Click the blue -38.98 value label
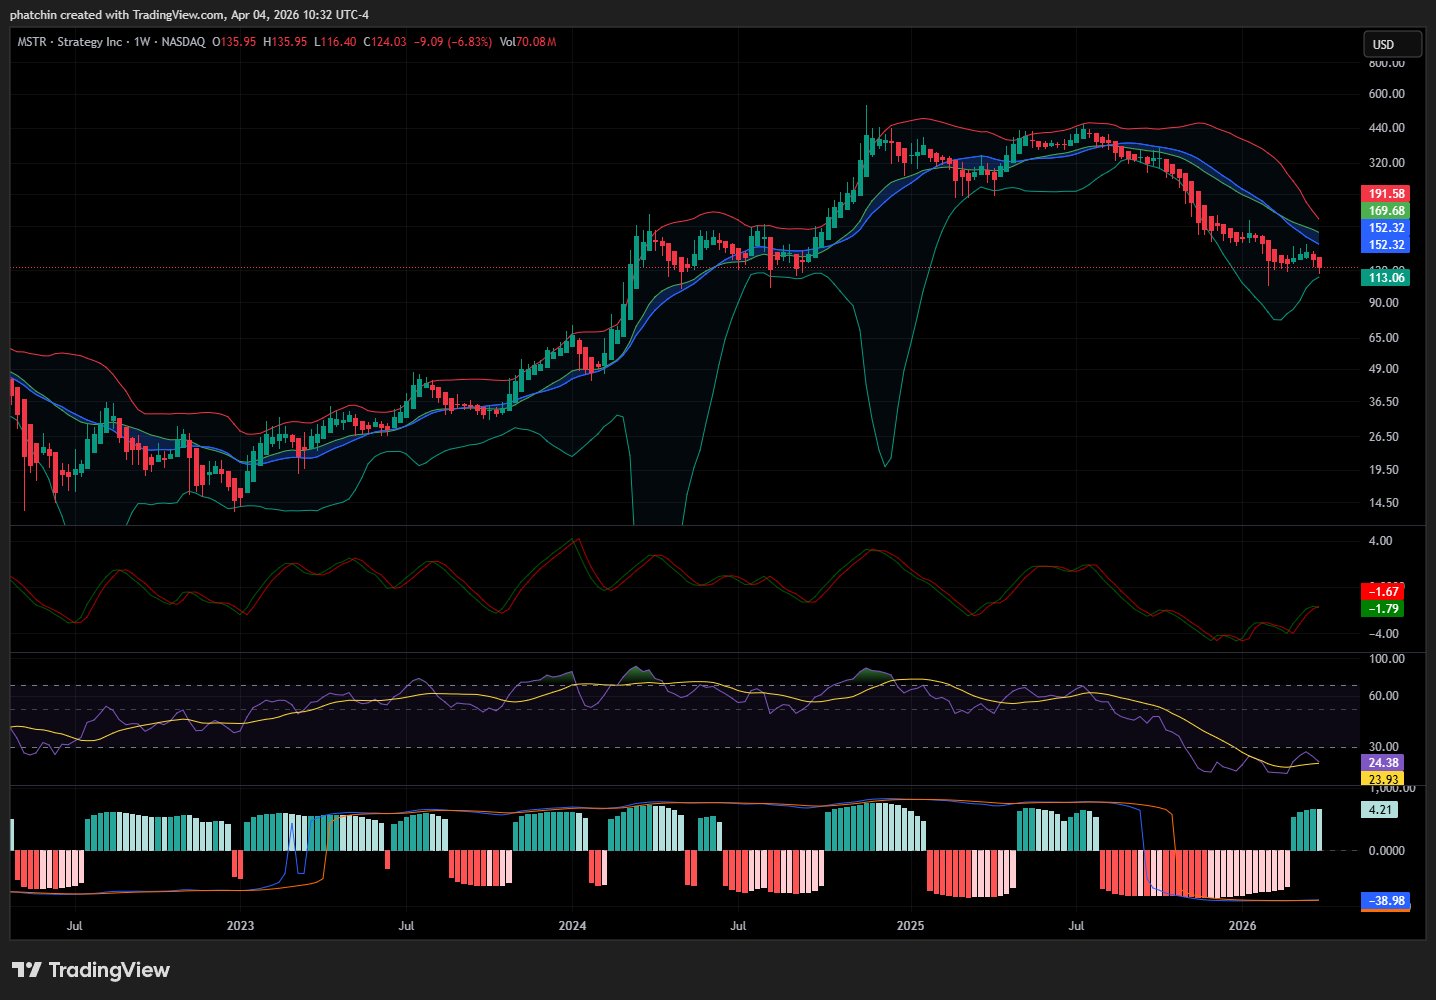This screenshot has height=1000, width=1436. point(1385,901)
